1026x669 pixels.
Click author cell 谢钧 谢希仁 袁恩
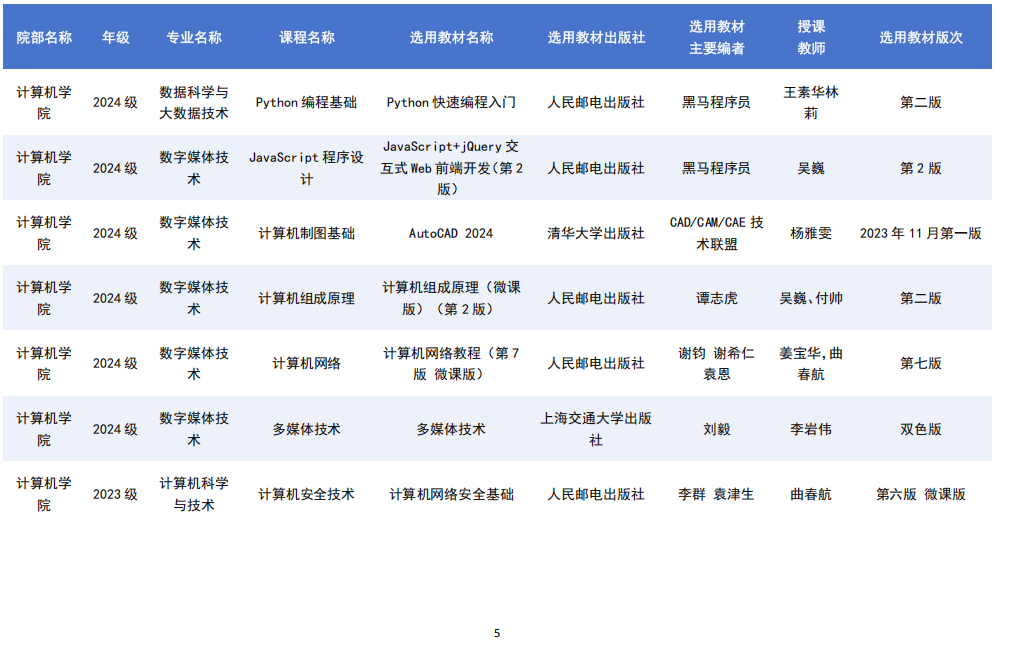pyautogui.click(x=716, y=363)
